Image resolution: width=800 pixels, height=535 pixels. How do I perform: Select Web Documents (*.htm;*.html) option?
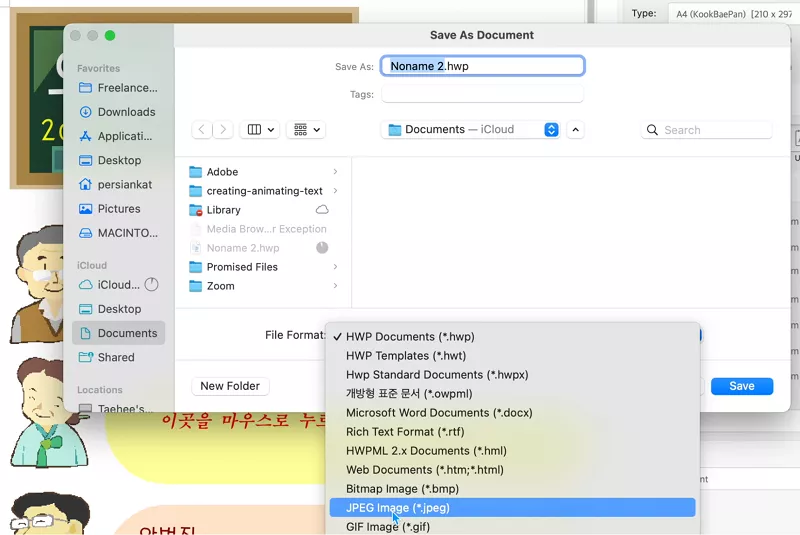click(x=512, y=470)
